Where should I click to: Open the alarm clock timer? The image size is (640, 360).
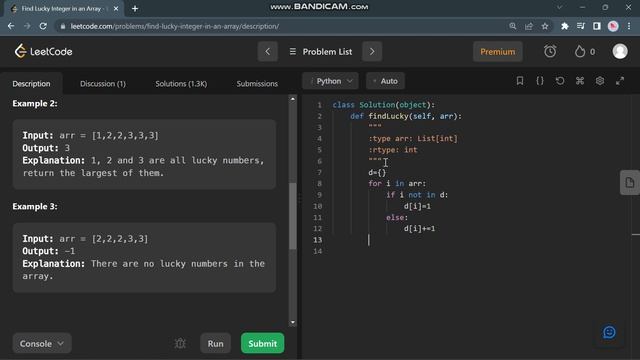[x=550, y=51]
